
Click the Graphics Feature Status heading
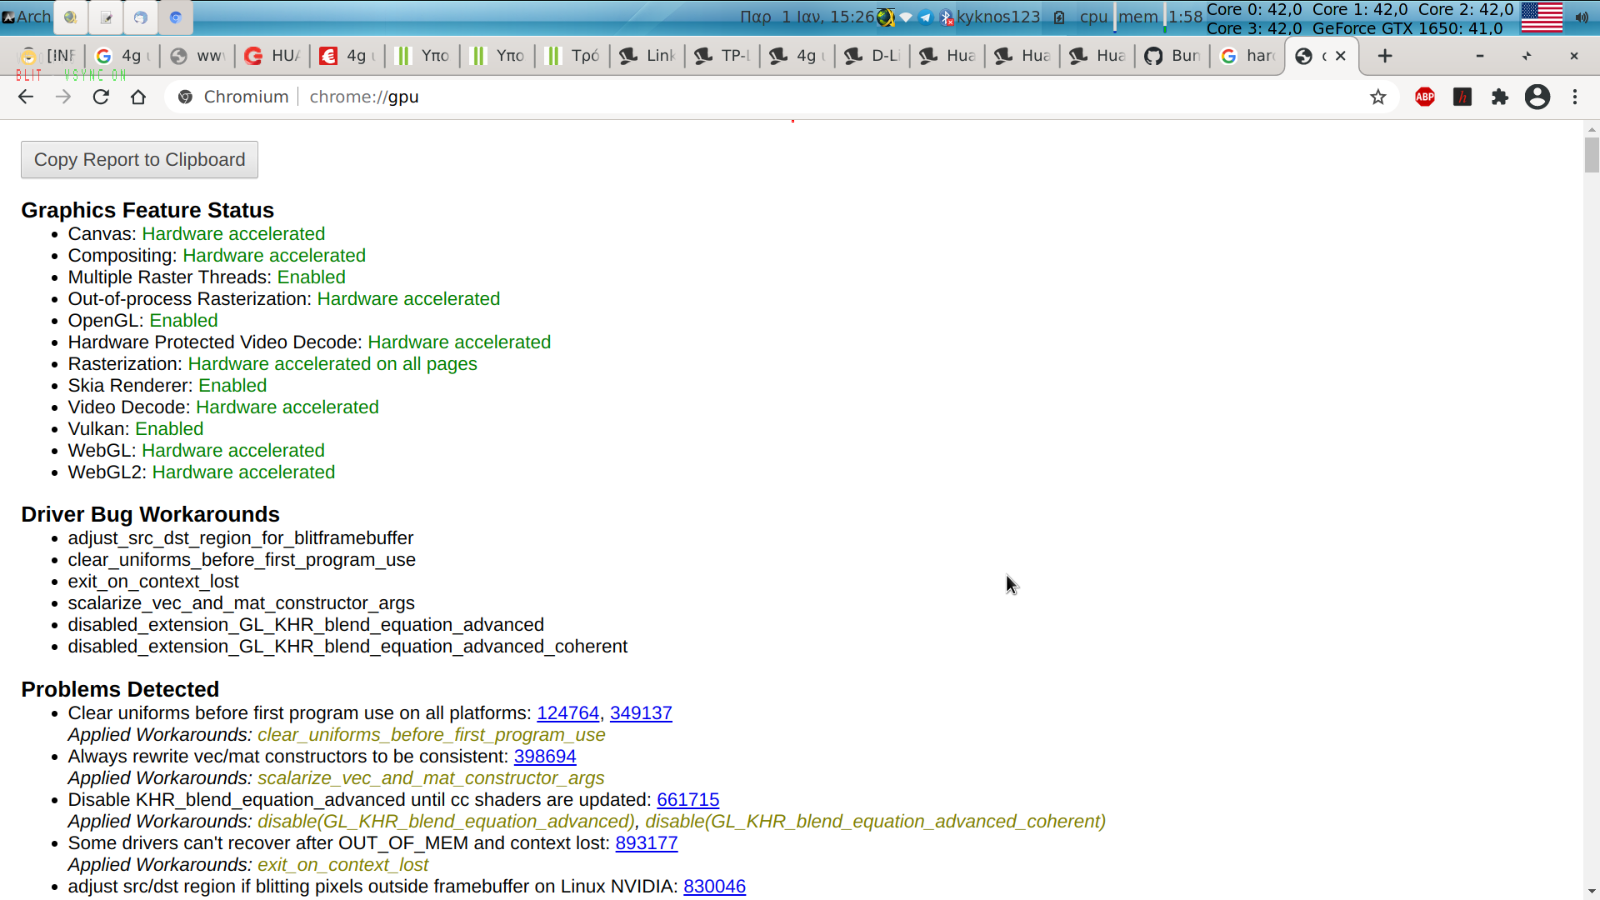pos(148,210)
